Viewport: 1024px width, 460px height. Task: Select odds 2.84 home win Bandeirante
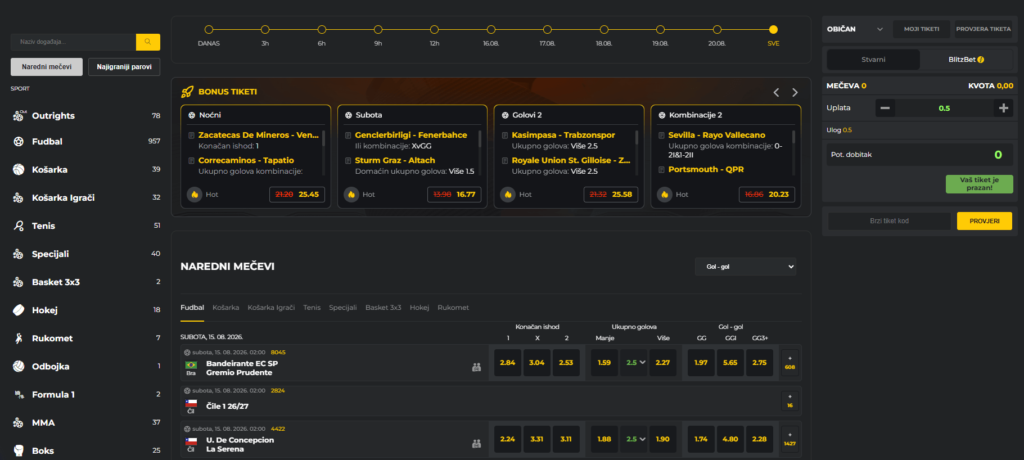(x=507, y=363)
